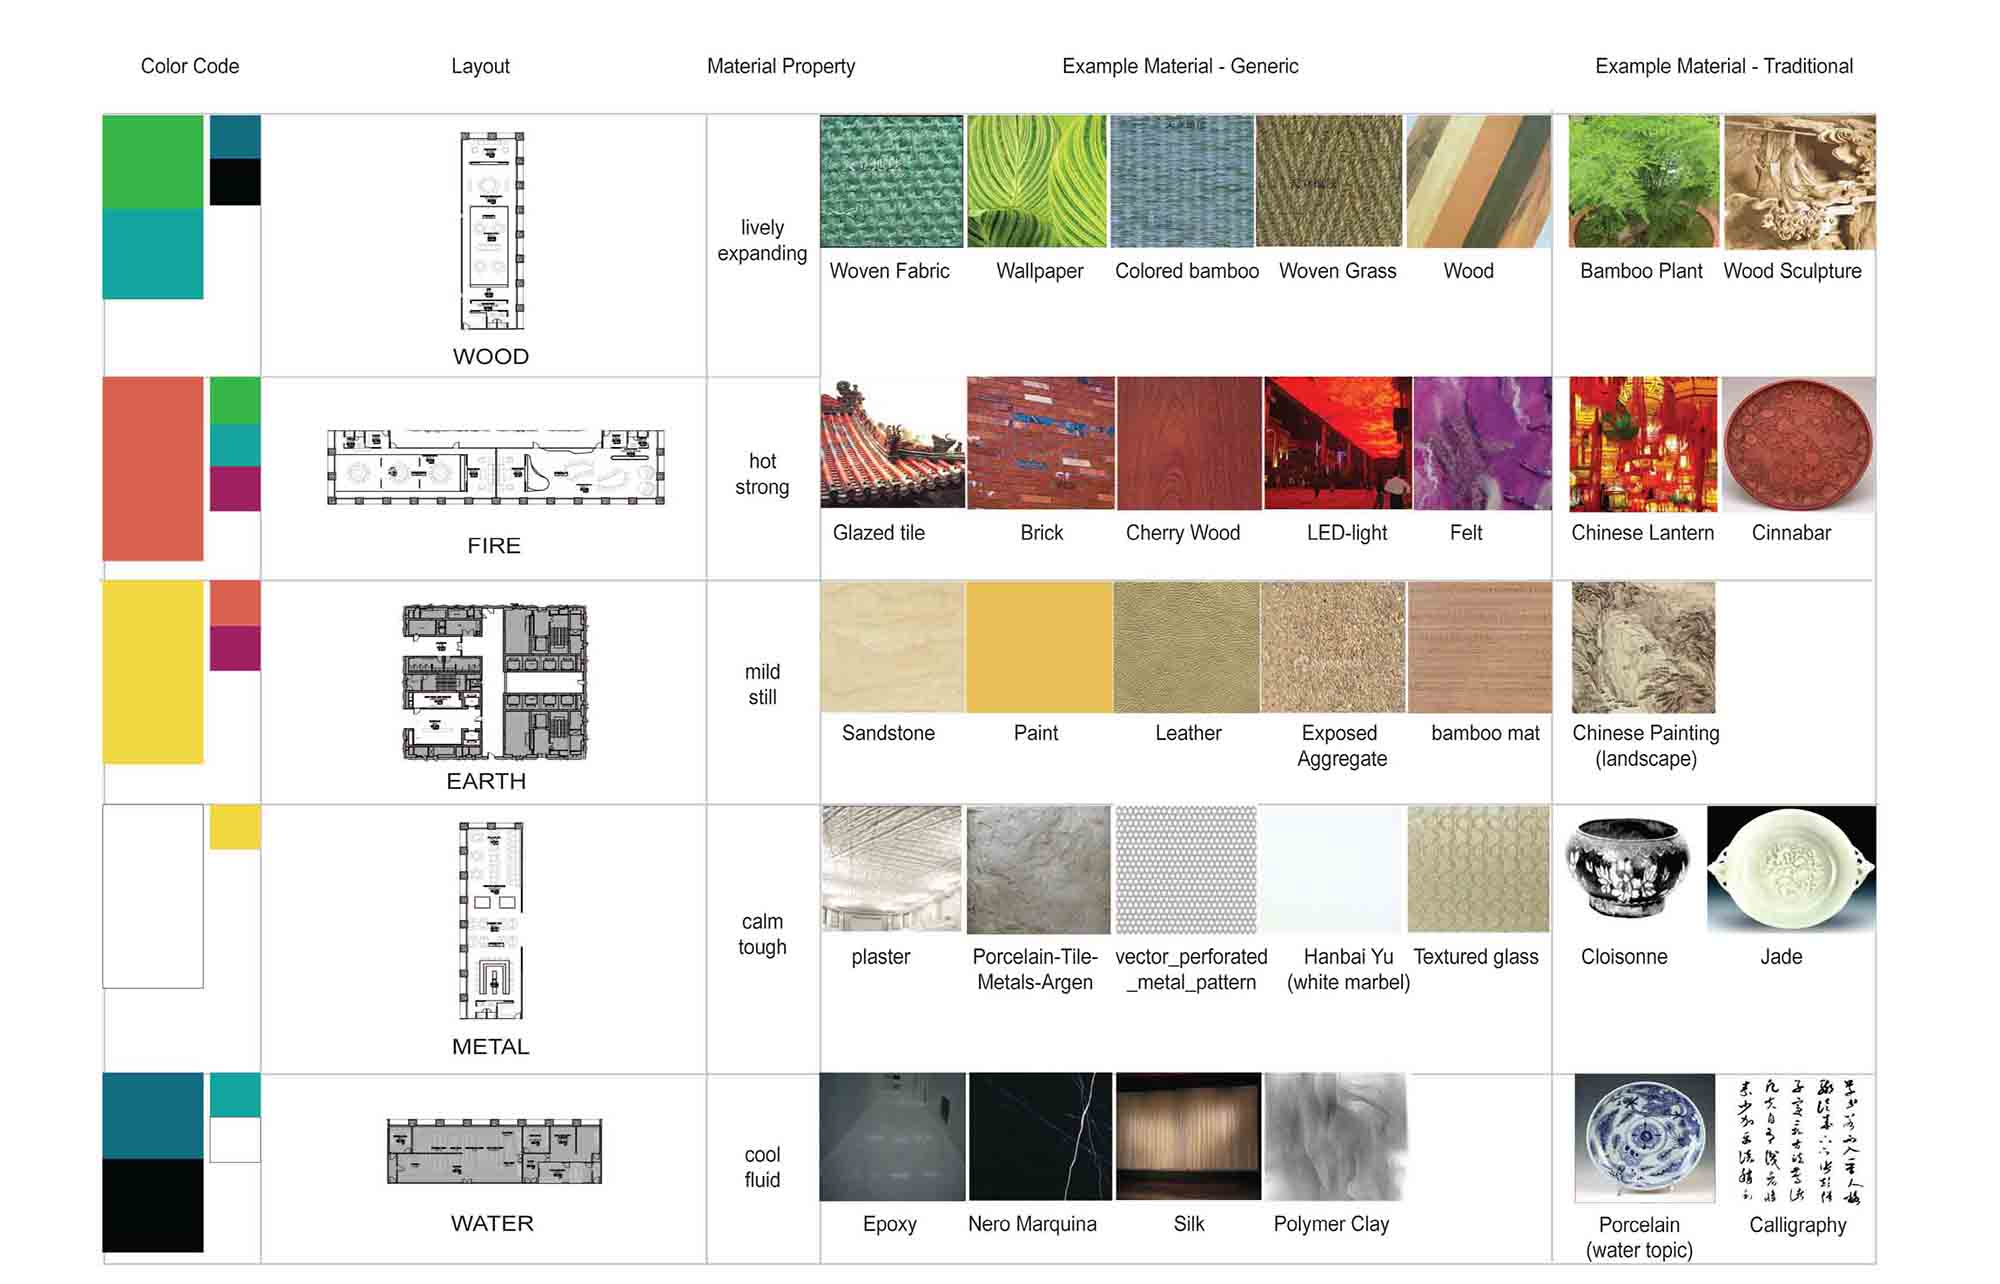Click the Chinese Lantern photo
This screenshot has height=1284, width=2000.
(x=1643, y=444)
